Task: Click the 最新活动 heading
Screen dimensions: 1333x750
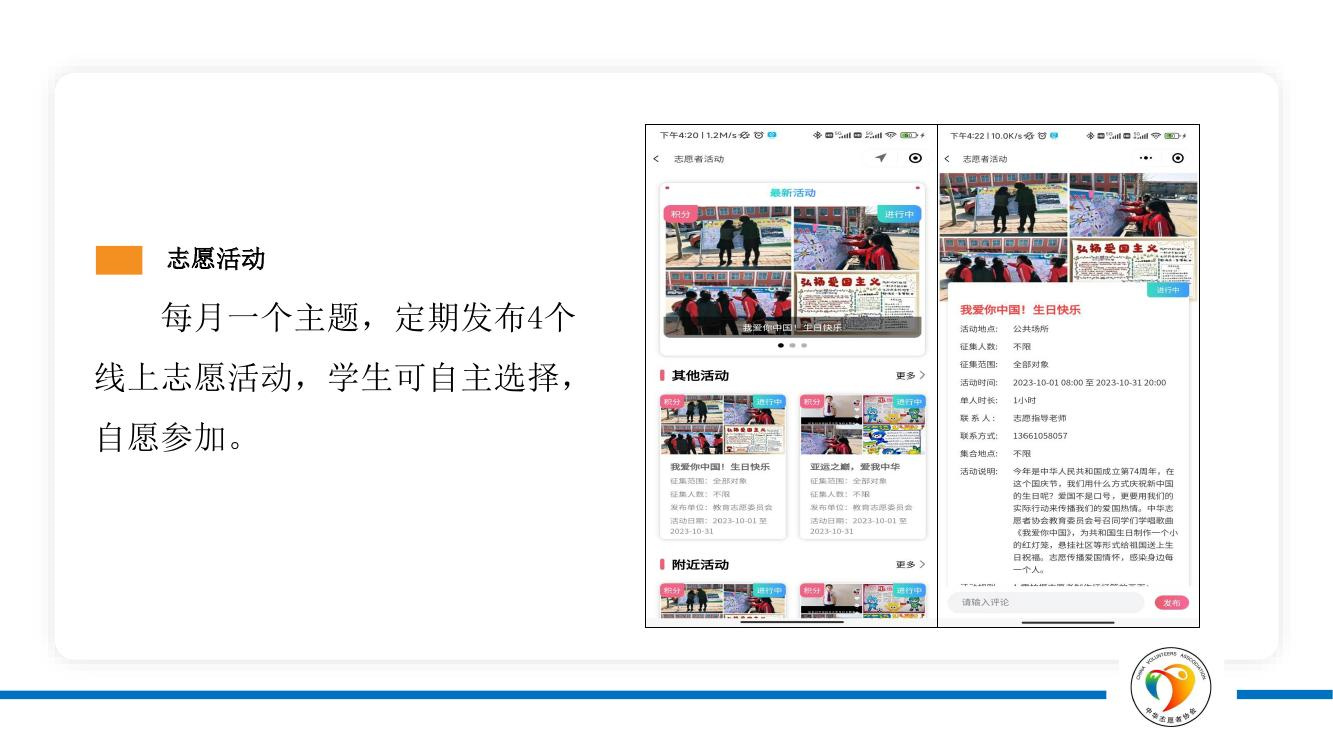Action: pos(792,193)
